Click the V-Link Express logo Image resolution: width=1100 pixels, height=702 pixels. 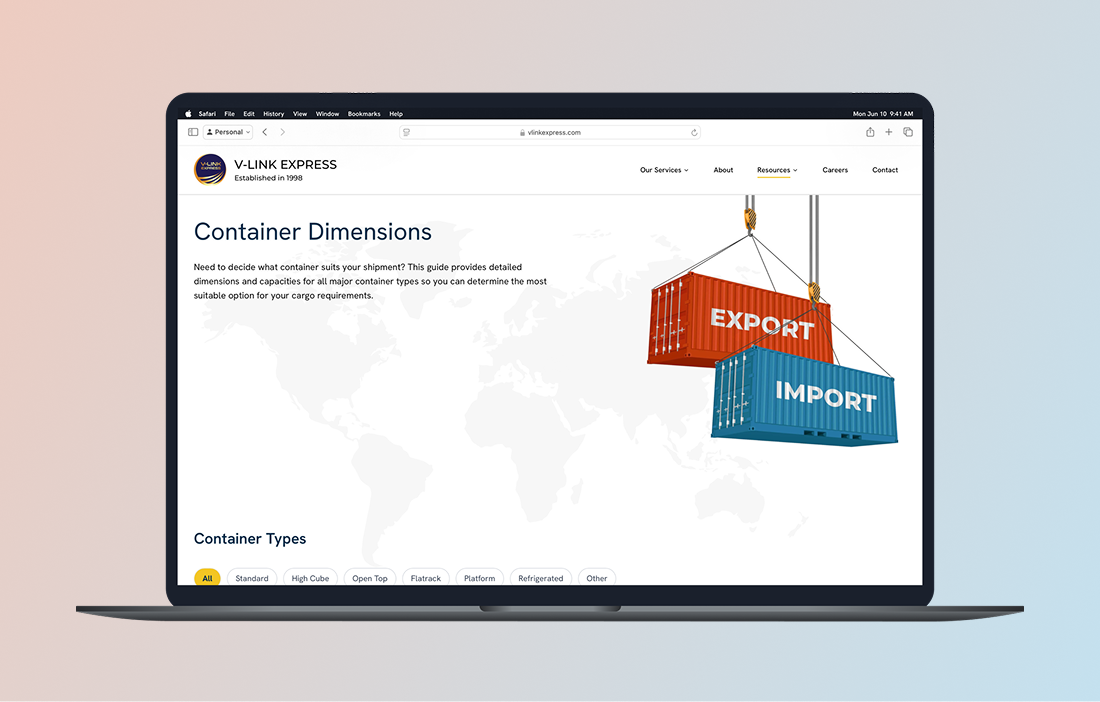point(210,170)
